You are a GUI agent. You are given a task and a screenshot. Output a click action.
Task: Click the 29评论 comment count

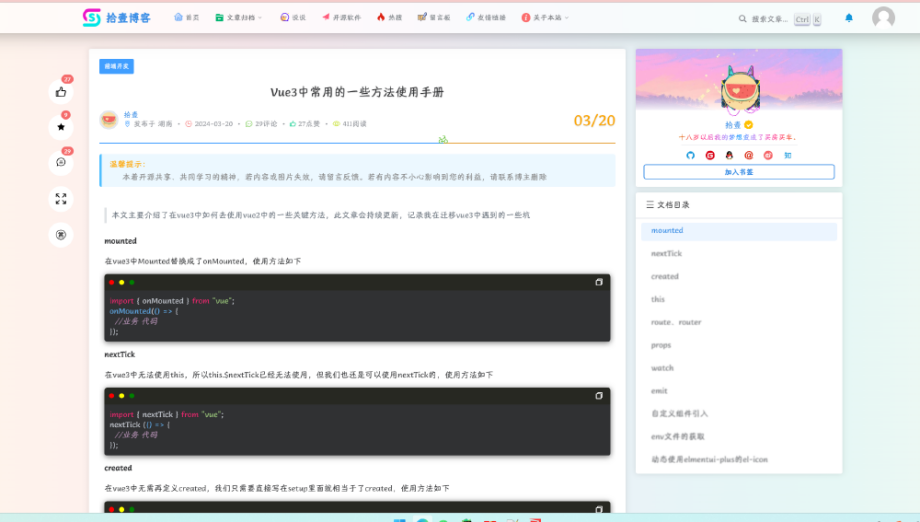(261, 124)
